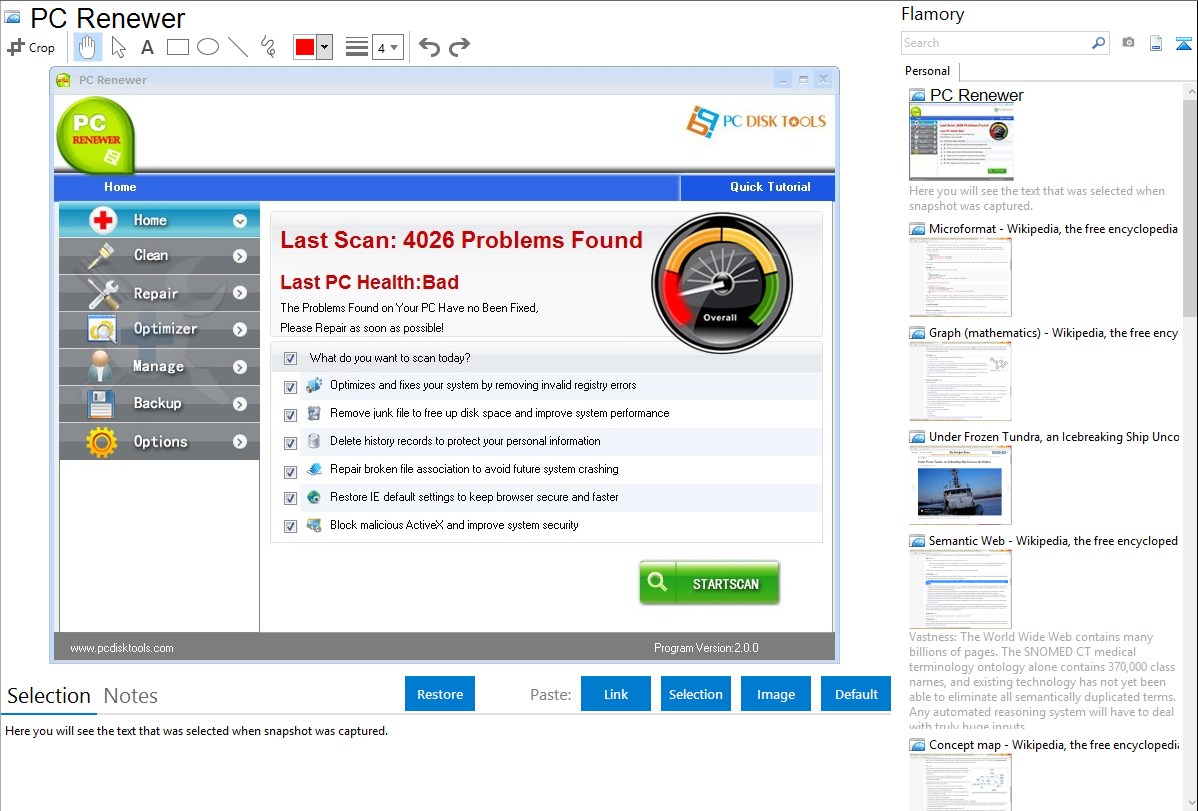The height and width of the screenshot is (811, 1198).
Task: Click the line thickness icon
Action: tap(356, 47)
